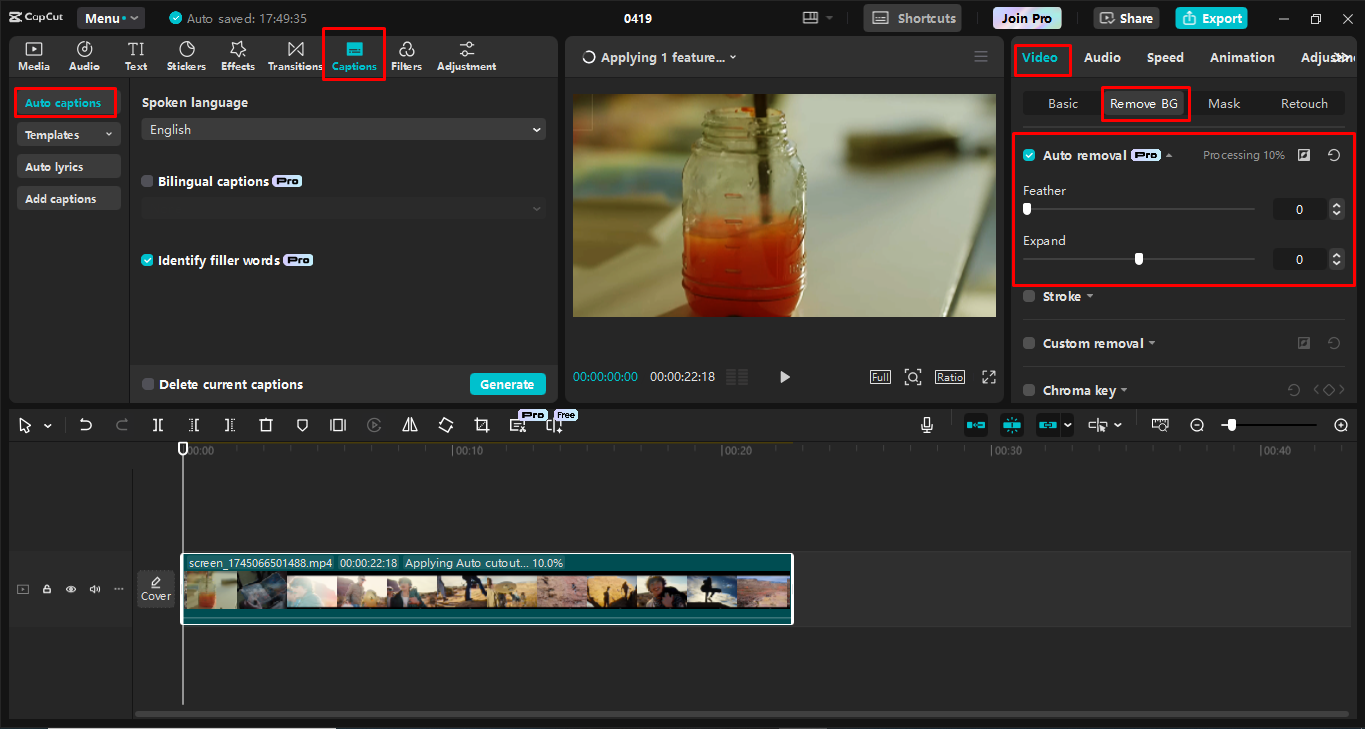
Task: Click the Mirror tool icon
Action: pyautogui.click(x=409, y=425)
